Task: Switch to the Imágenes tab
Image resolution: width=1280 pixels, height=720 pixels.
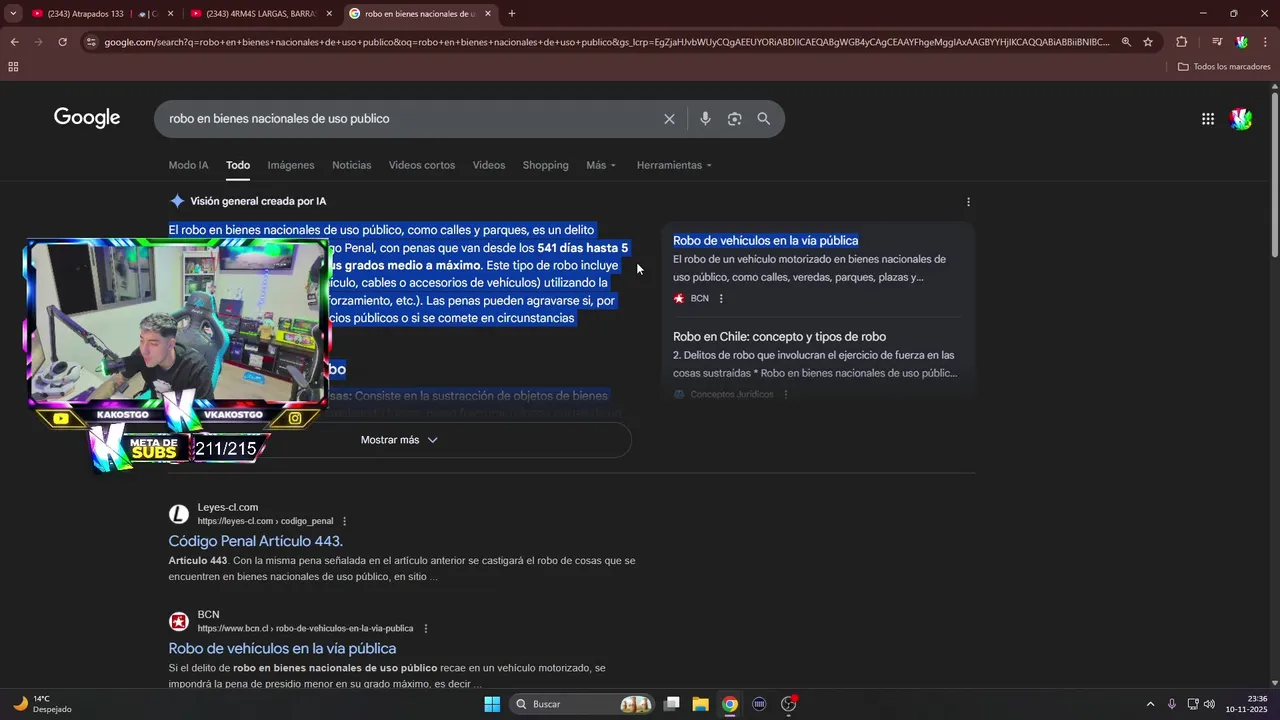Action: tap(291, 165)
